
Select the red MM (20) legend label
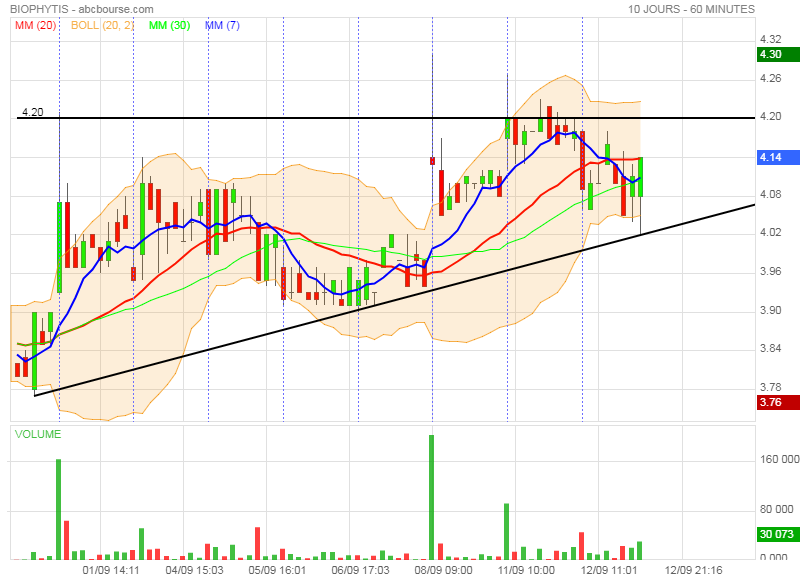[35, 26]
